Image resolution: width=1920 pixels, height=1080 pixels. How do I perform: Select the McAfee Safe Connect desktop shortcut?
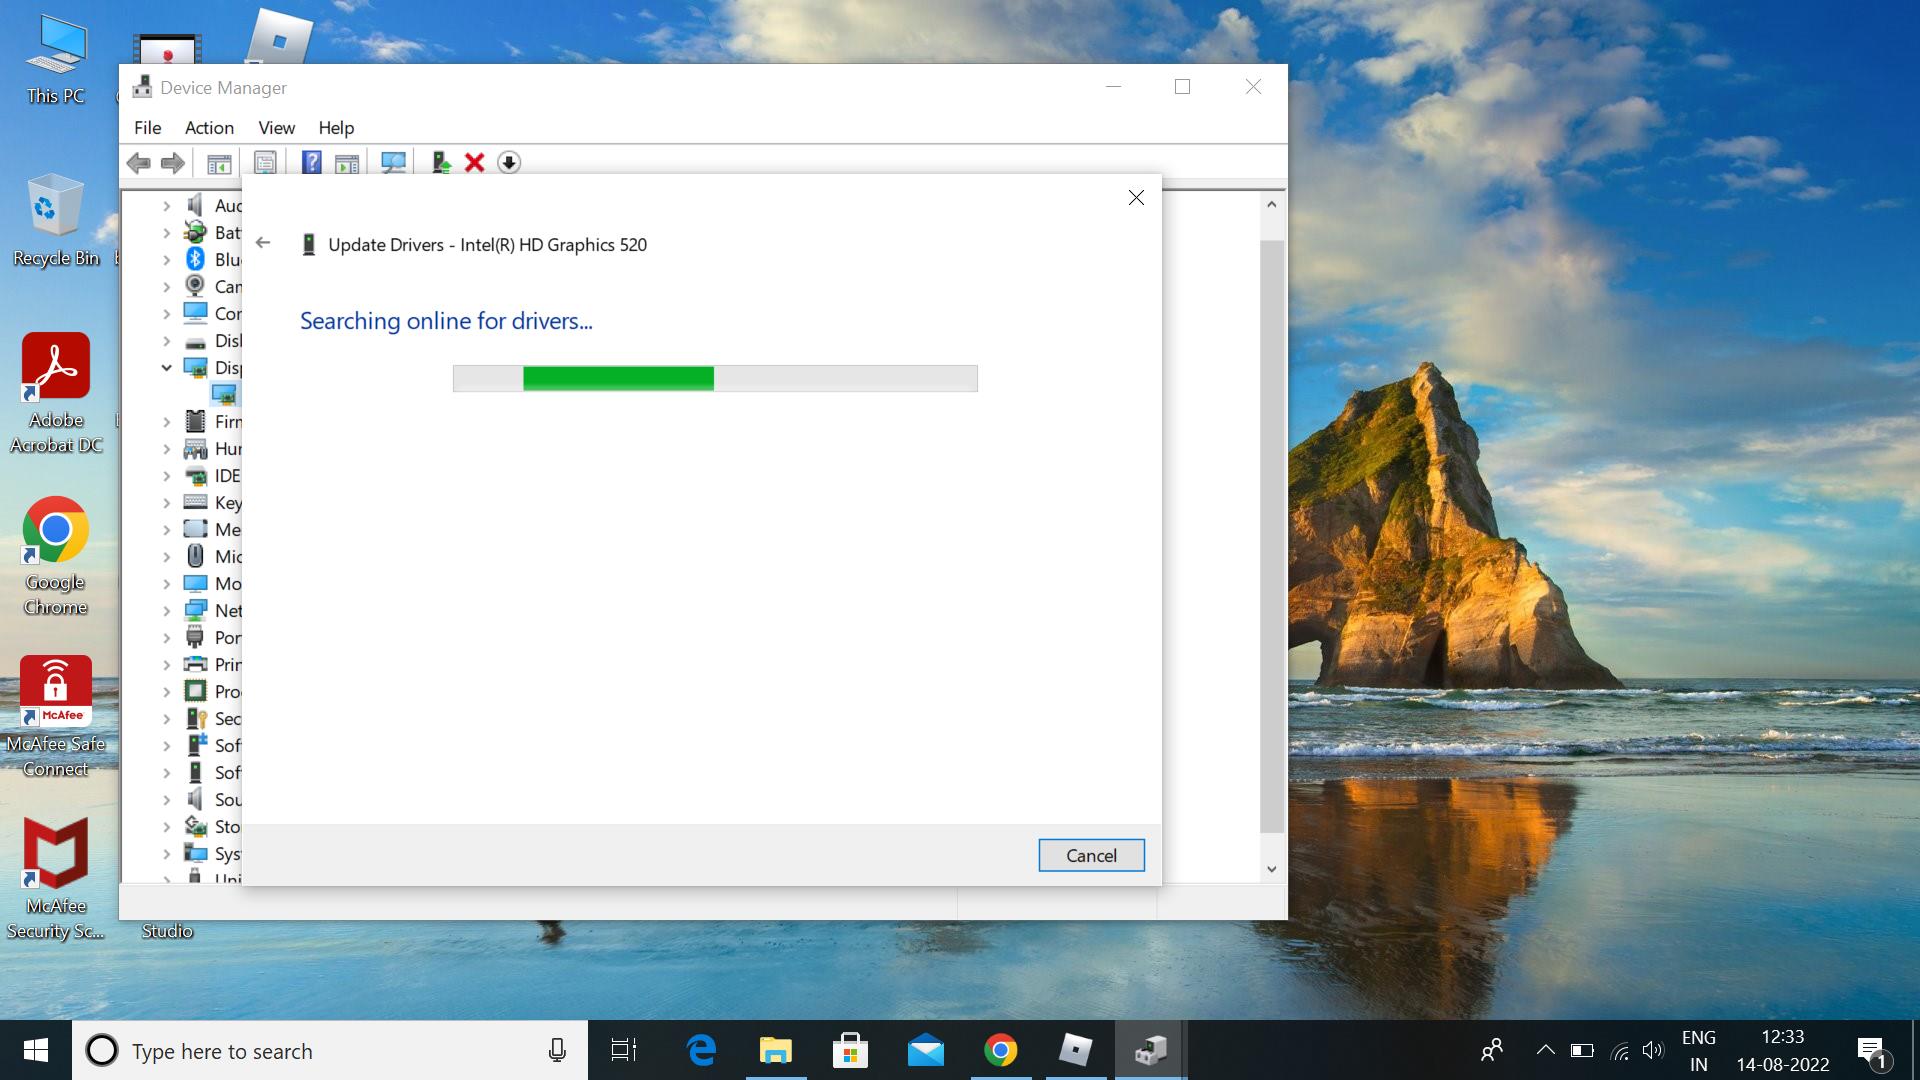tap(56, 717)
